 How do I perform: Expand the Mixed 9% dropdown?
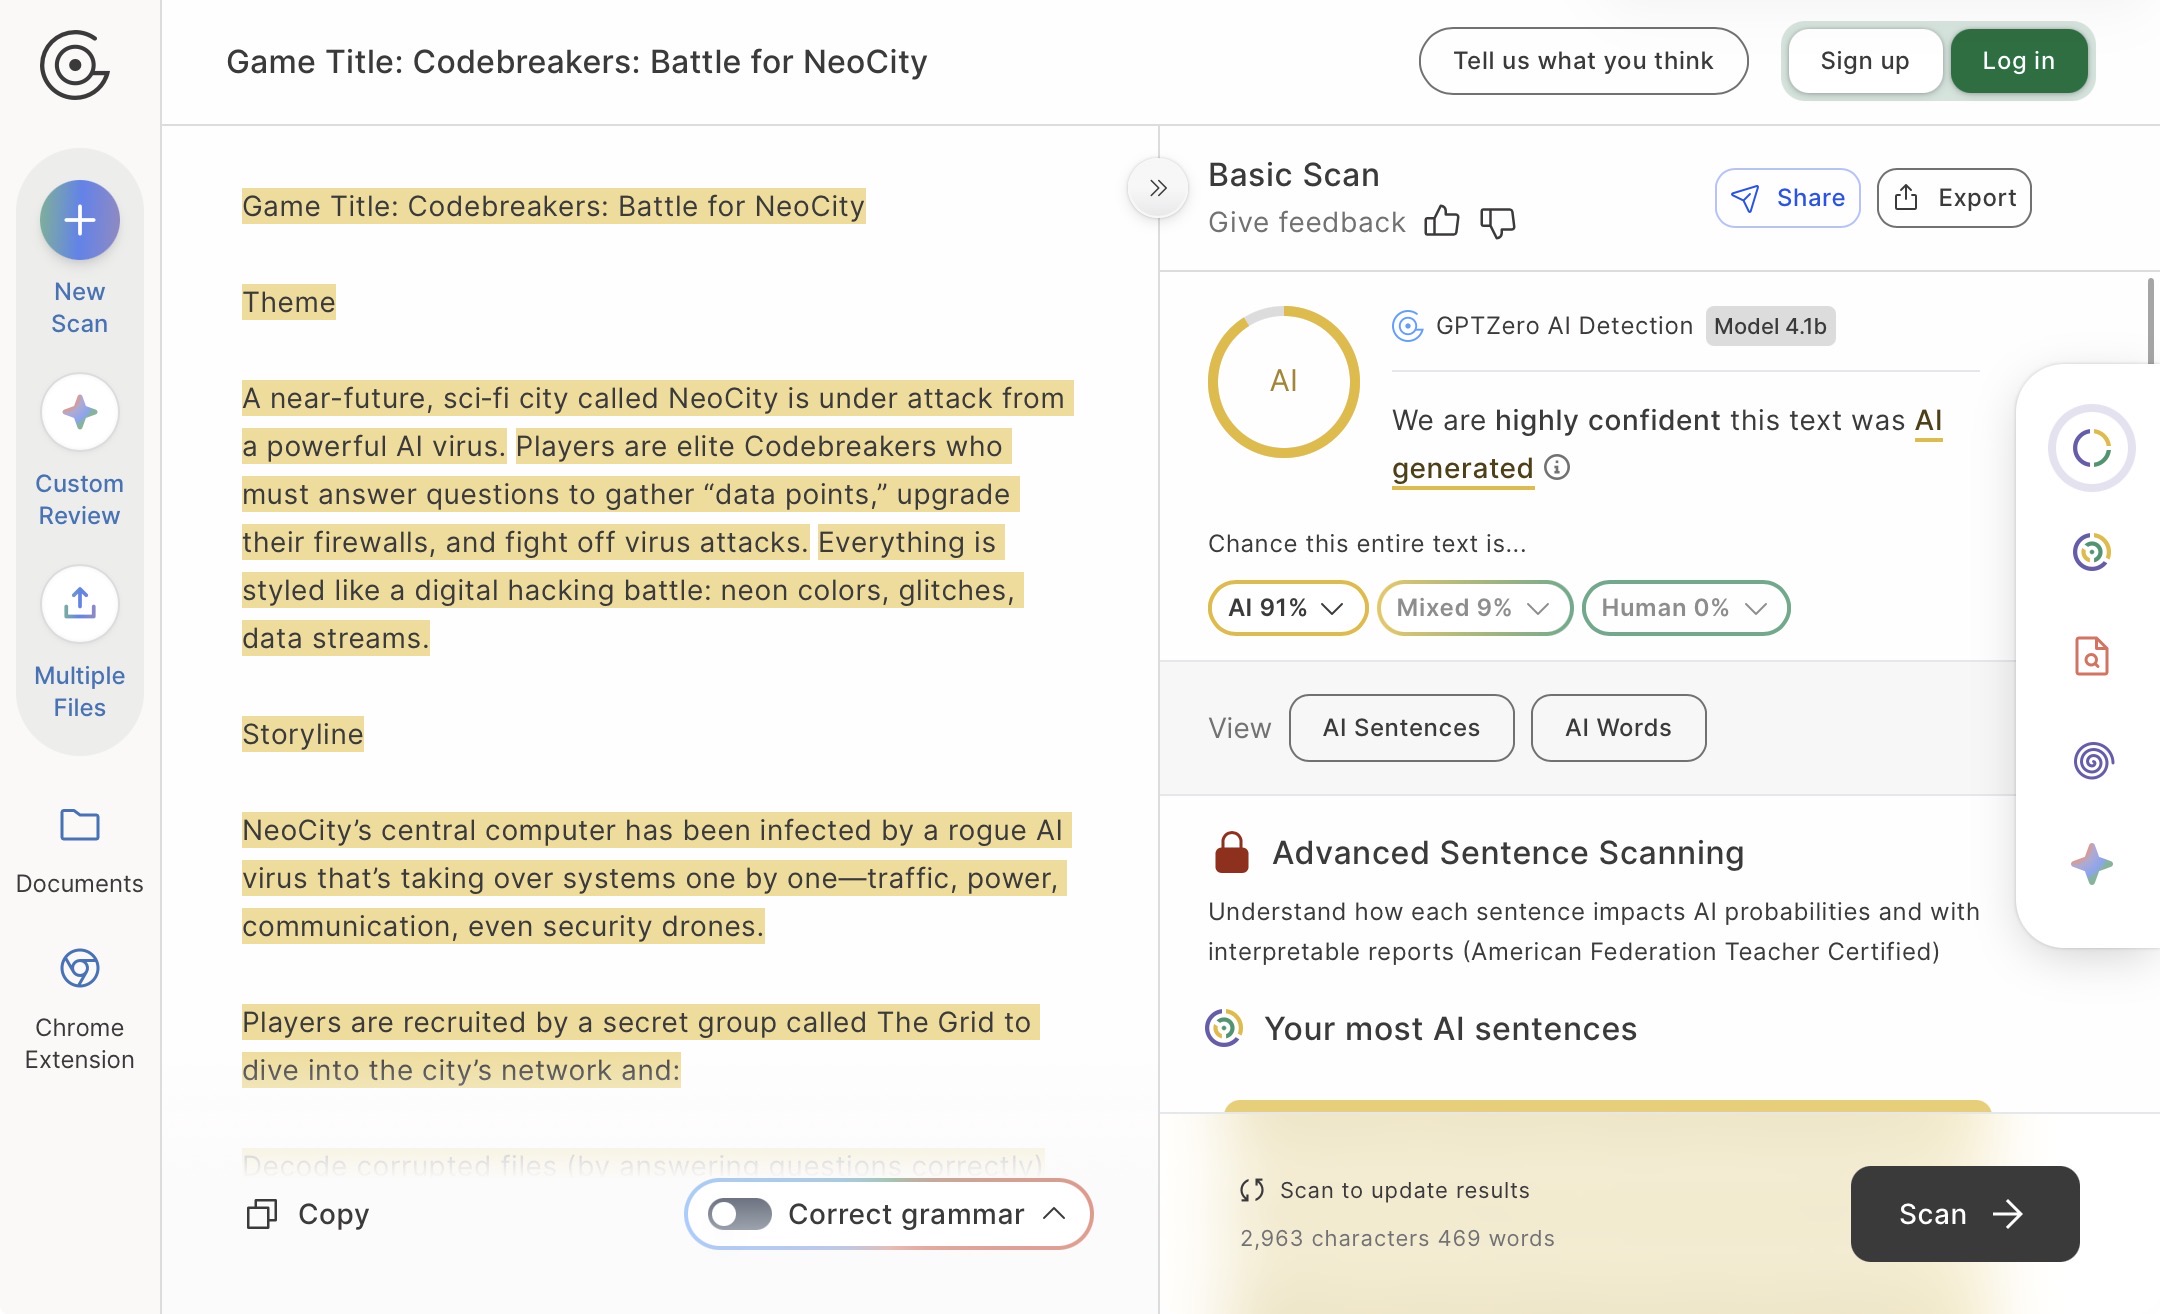click(x=1474, y=608)
